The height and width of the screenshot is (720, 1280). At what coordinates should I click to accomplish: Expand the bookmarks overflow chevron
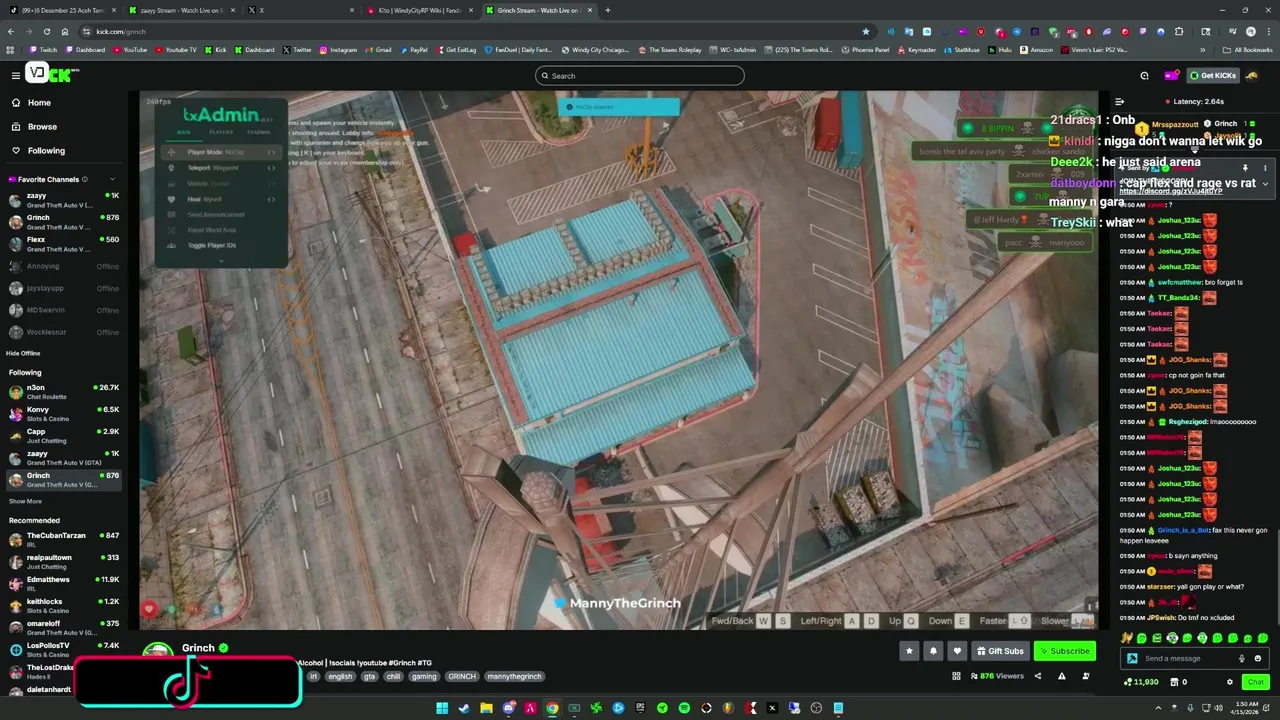pos(1203,49)
